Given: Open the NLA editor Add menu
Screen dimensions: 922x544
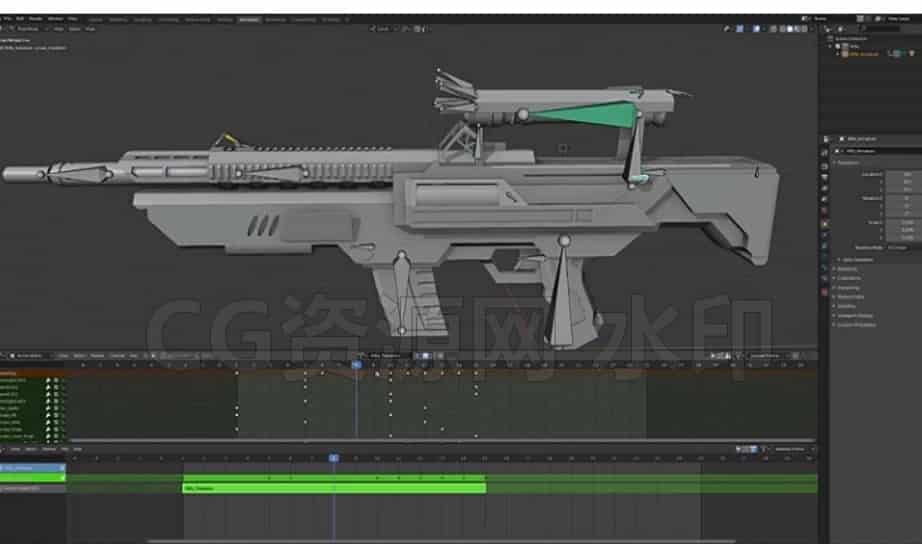Looking at the screenshot, I should point(77,449).
